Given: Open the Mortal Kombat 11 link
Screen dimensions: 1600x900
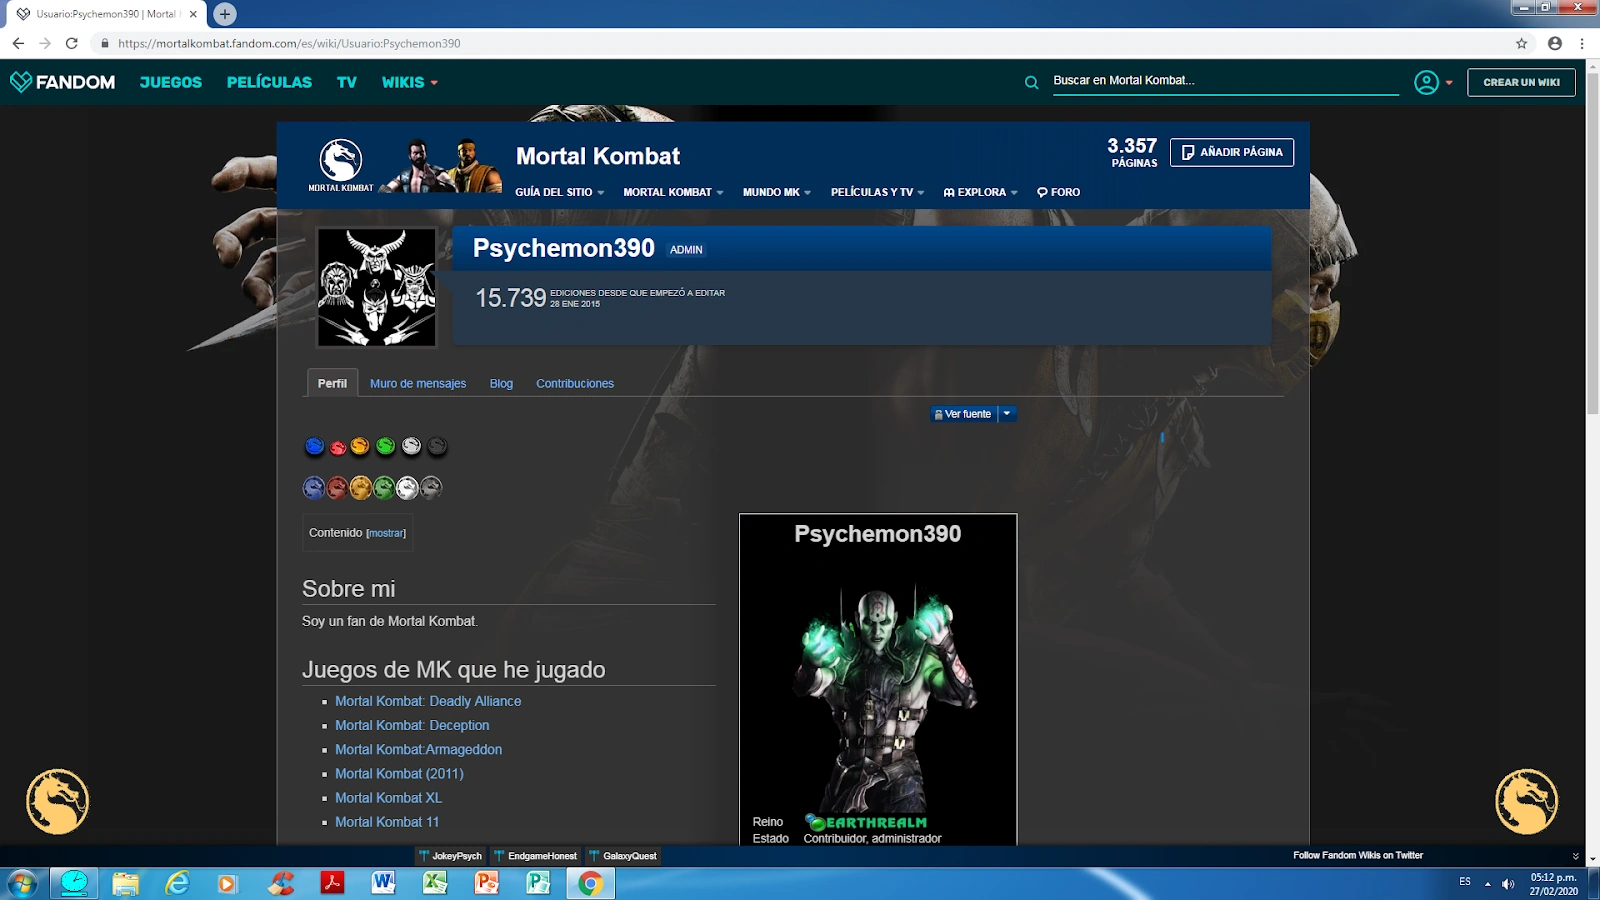Looking at the screenshot, I should (387, 821).
